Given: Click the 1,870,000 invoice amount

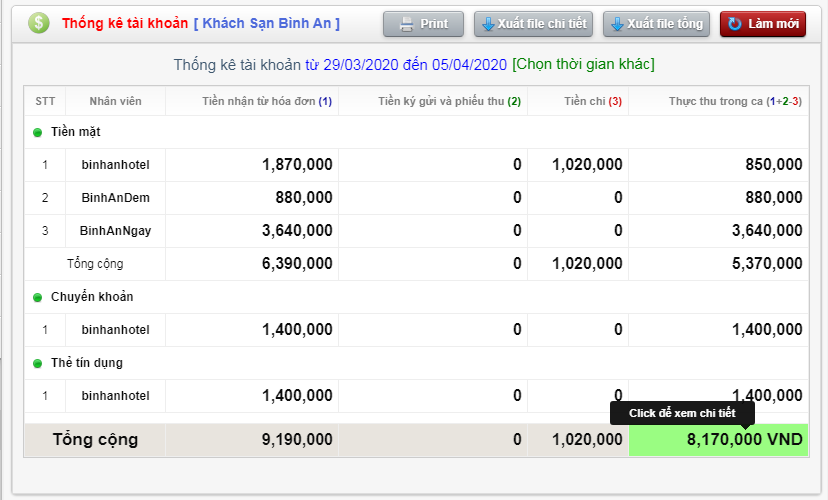Looking at the screenshot, I should coord(297,165).
